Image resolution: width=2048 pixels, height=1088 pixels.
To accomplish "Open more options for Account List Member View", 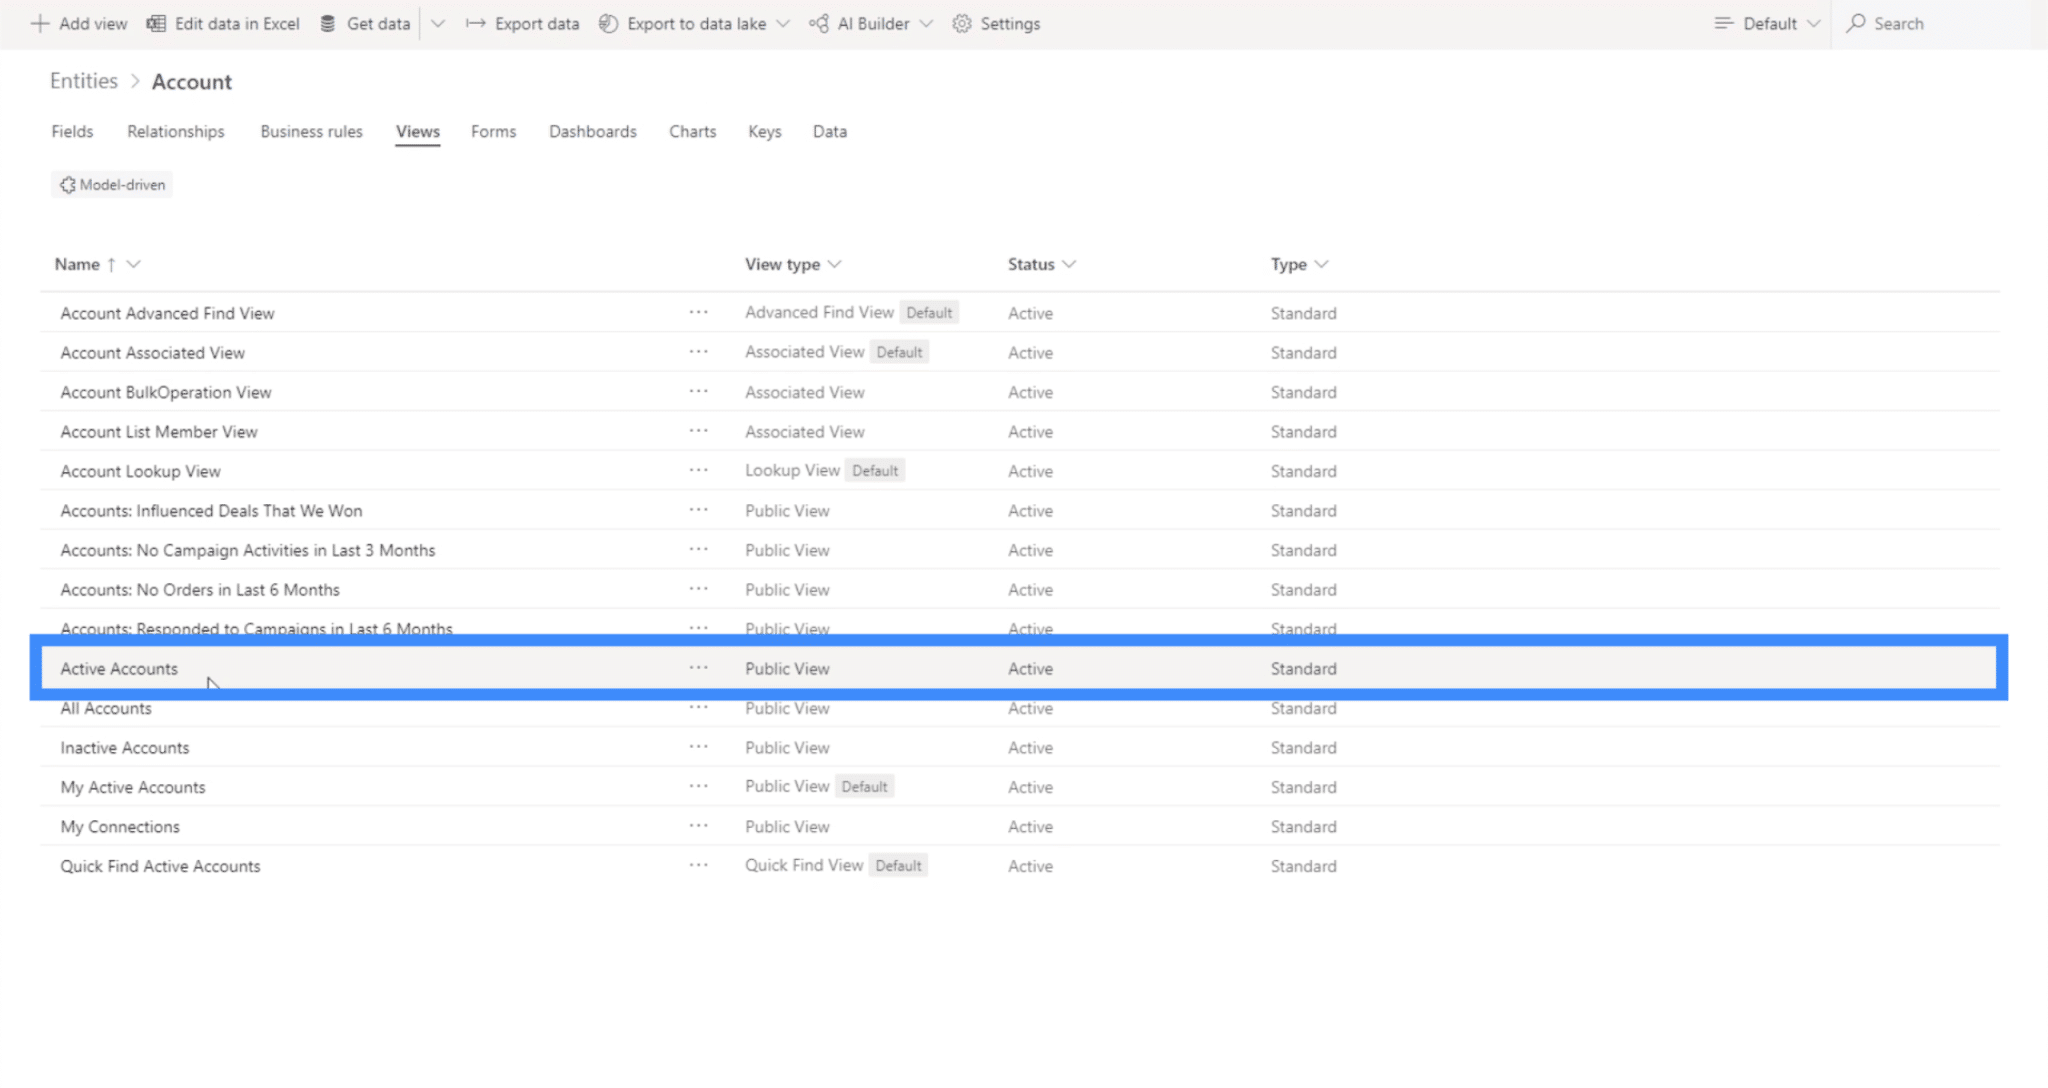I will (x=698, y=431).
